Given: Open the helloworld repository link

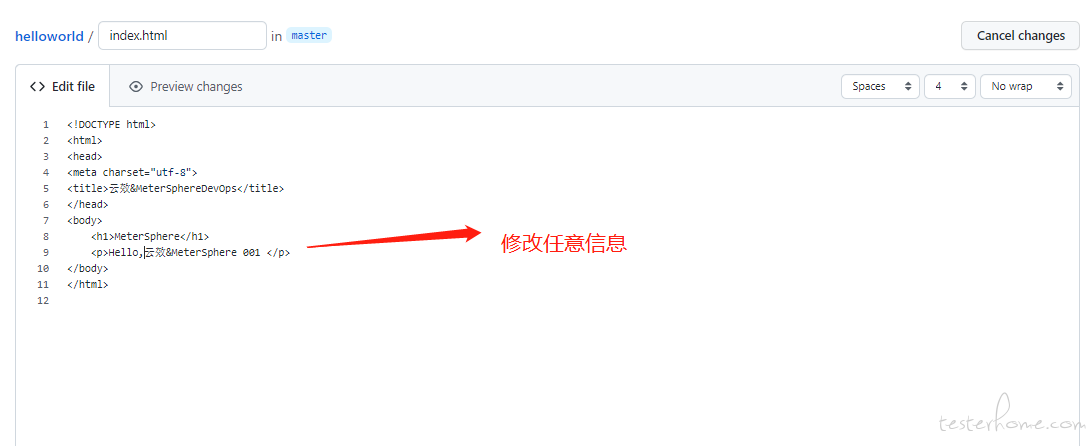Looking at the screenshot, I should pos(49,36).
